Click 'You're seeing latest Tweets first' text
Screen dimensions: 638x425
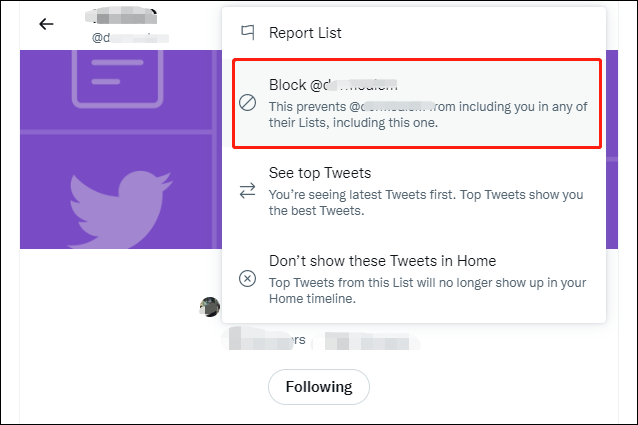click(x=426, y=203)
